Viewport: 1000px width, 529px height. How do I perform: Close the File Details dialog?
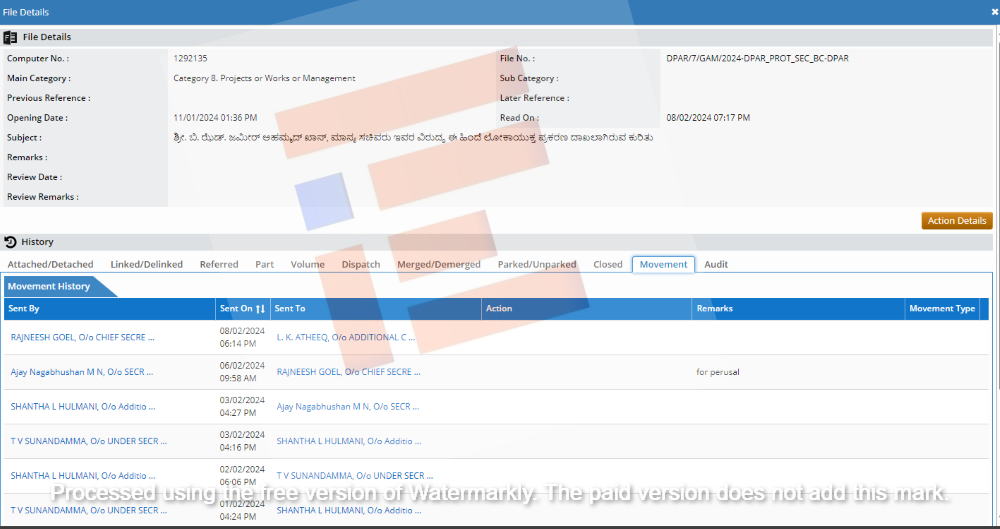(x=994, y=11)
